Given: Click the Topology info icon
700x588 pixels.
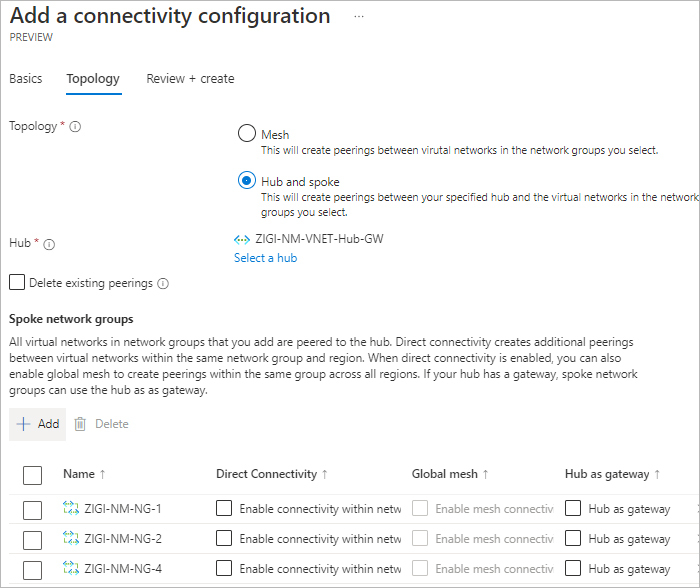Looking at the screenshot, I should tap(75, 127).
